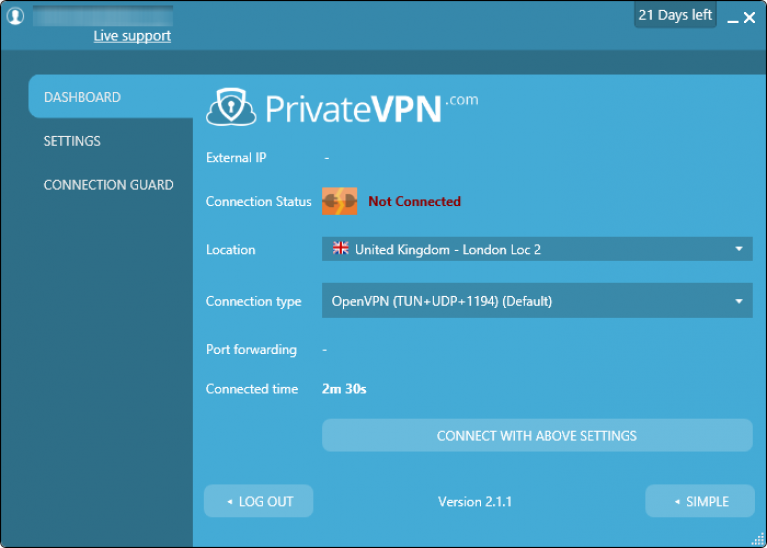Switch to the Dashboard tab
Viewport: 767px width, 548px height.
111,97
